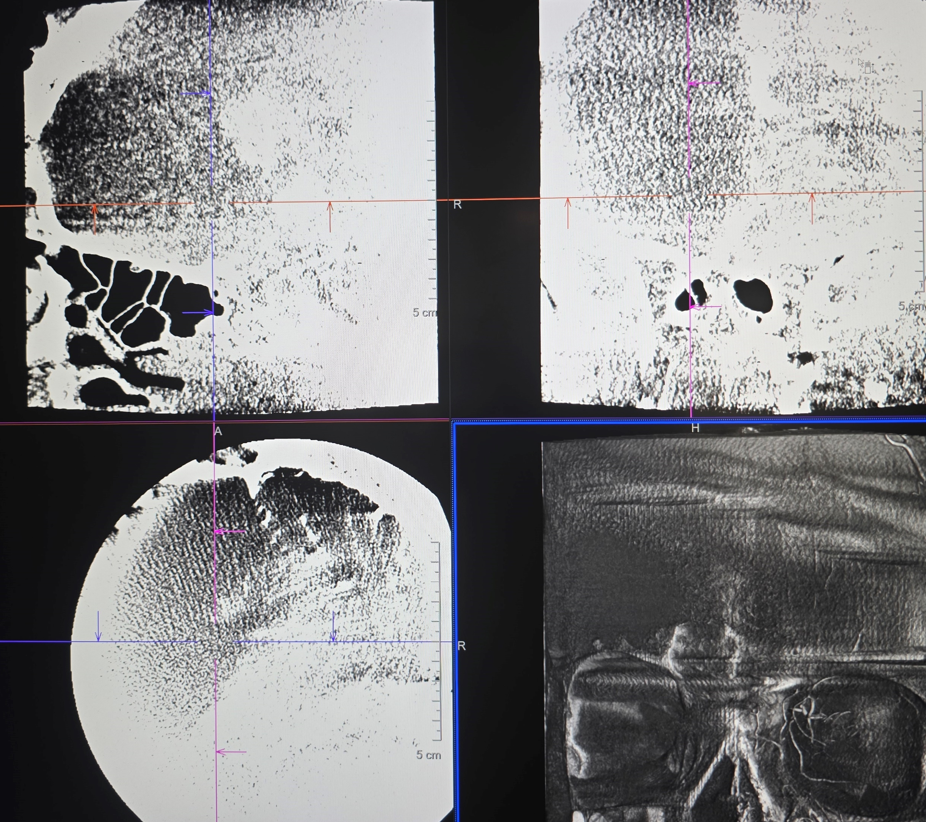The height and width of the screenshot is (822, 926).
Task: Click the crosshair intersection in top-right view
Action: [x=689, y=196]
